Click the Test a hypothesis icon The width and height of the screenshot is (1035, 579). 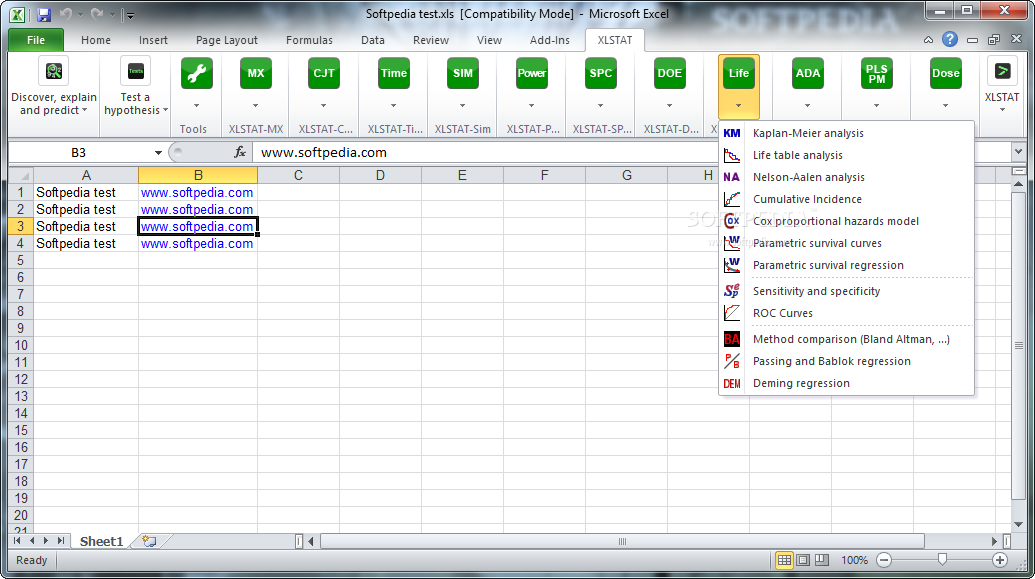(x=135, y=72)
